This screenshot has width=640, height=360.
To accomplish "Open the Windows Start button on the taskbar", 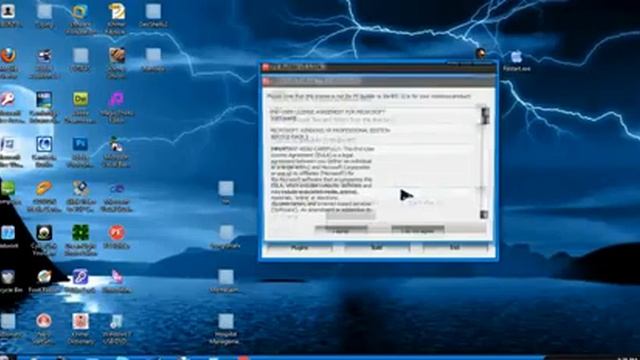I will 7,357.
